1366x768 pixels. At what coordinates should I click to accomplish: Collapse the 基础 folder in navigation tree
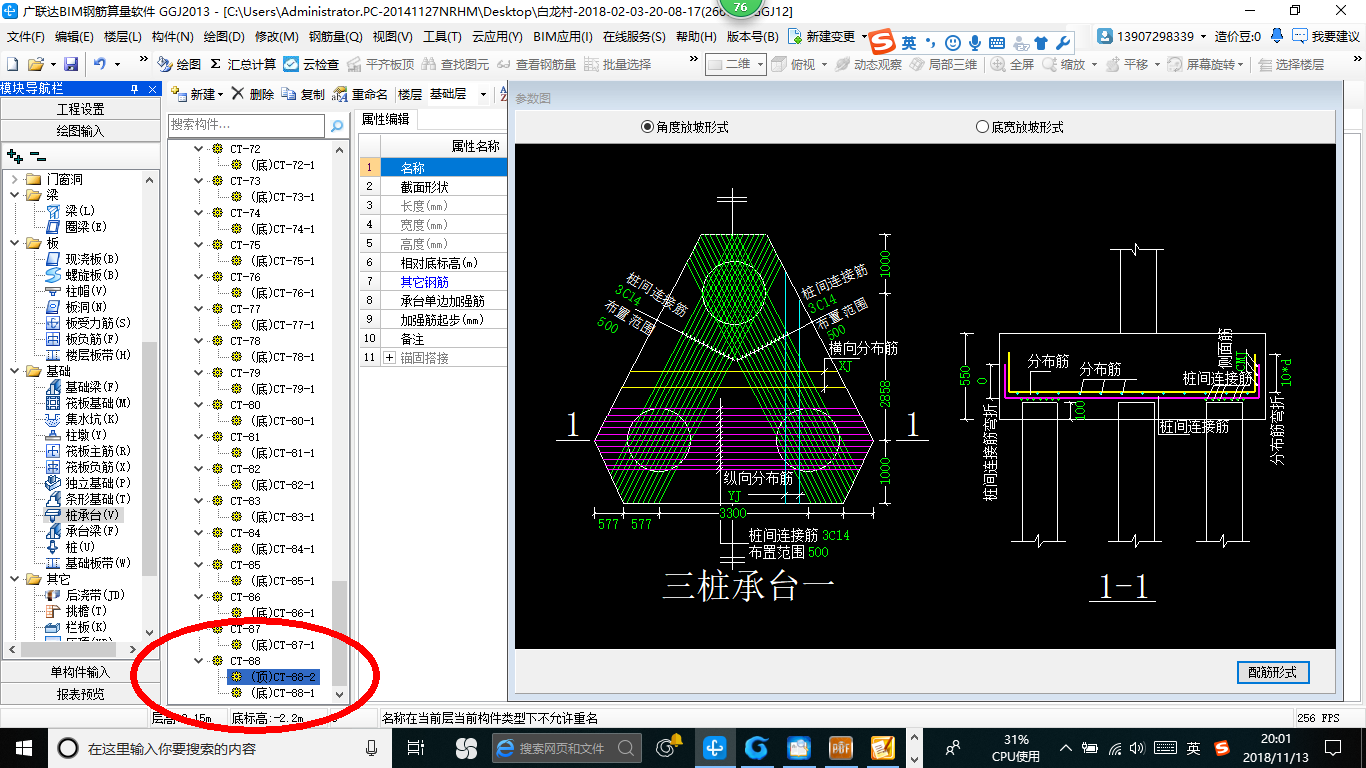[x=15, y=371]
